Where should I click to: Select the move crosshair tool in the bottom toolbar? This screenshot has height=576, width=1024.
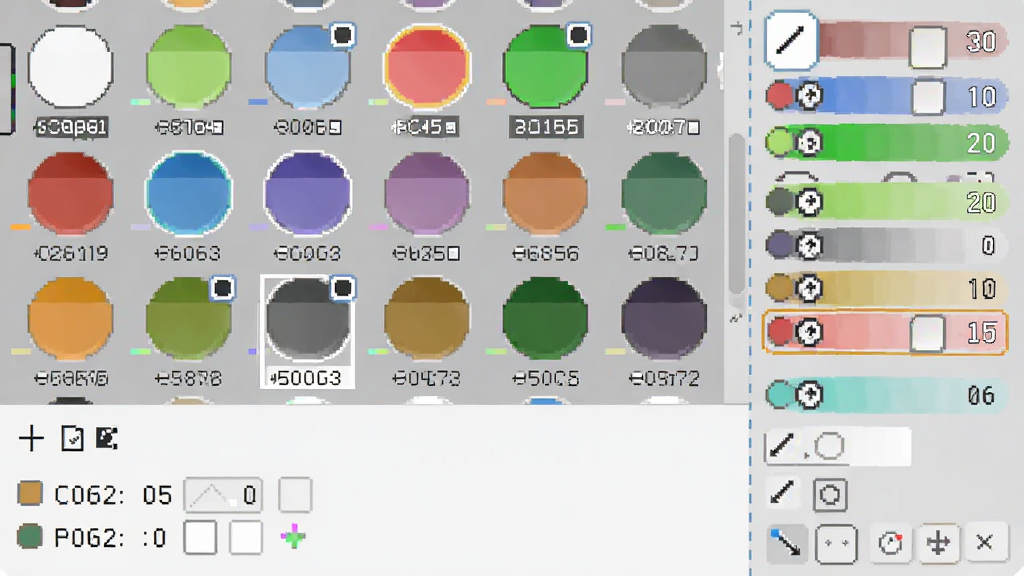(x=938, y=543)
